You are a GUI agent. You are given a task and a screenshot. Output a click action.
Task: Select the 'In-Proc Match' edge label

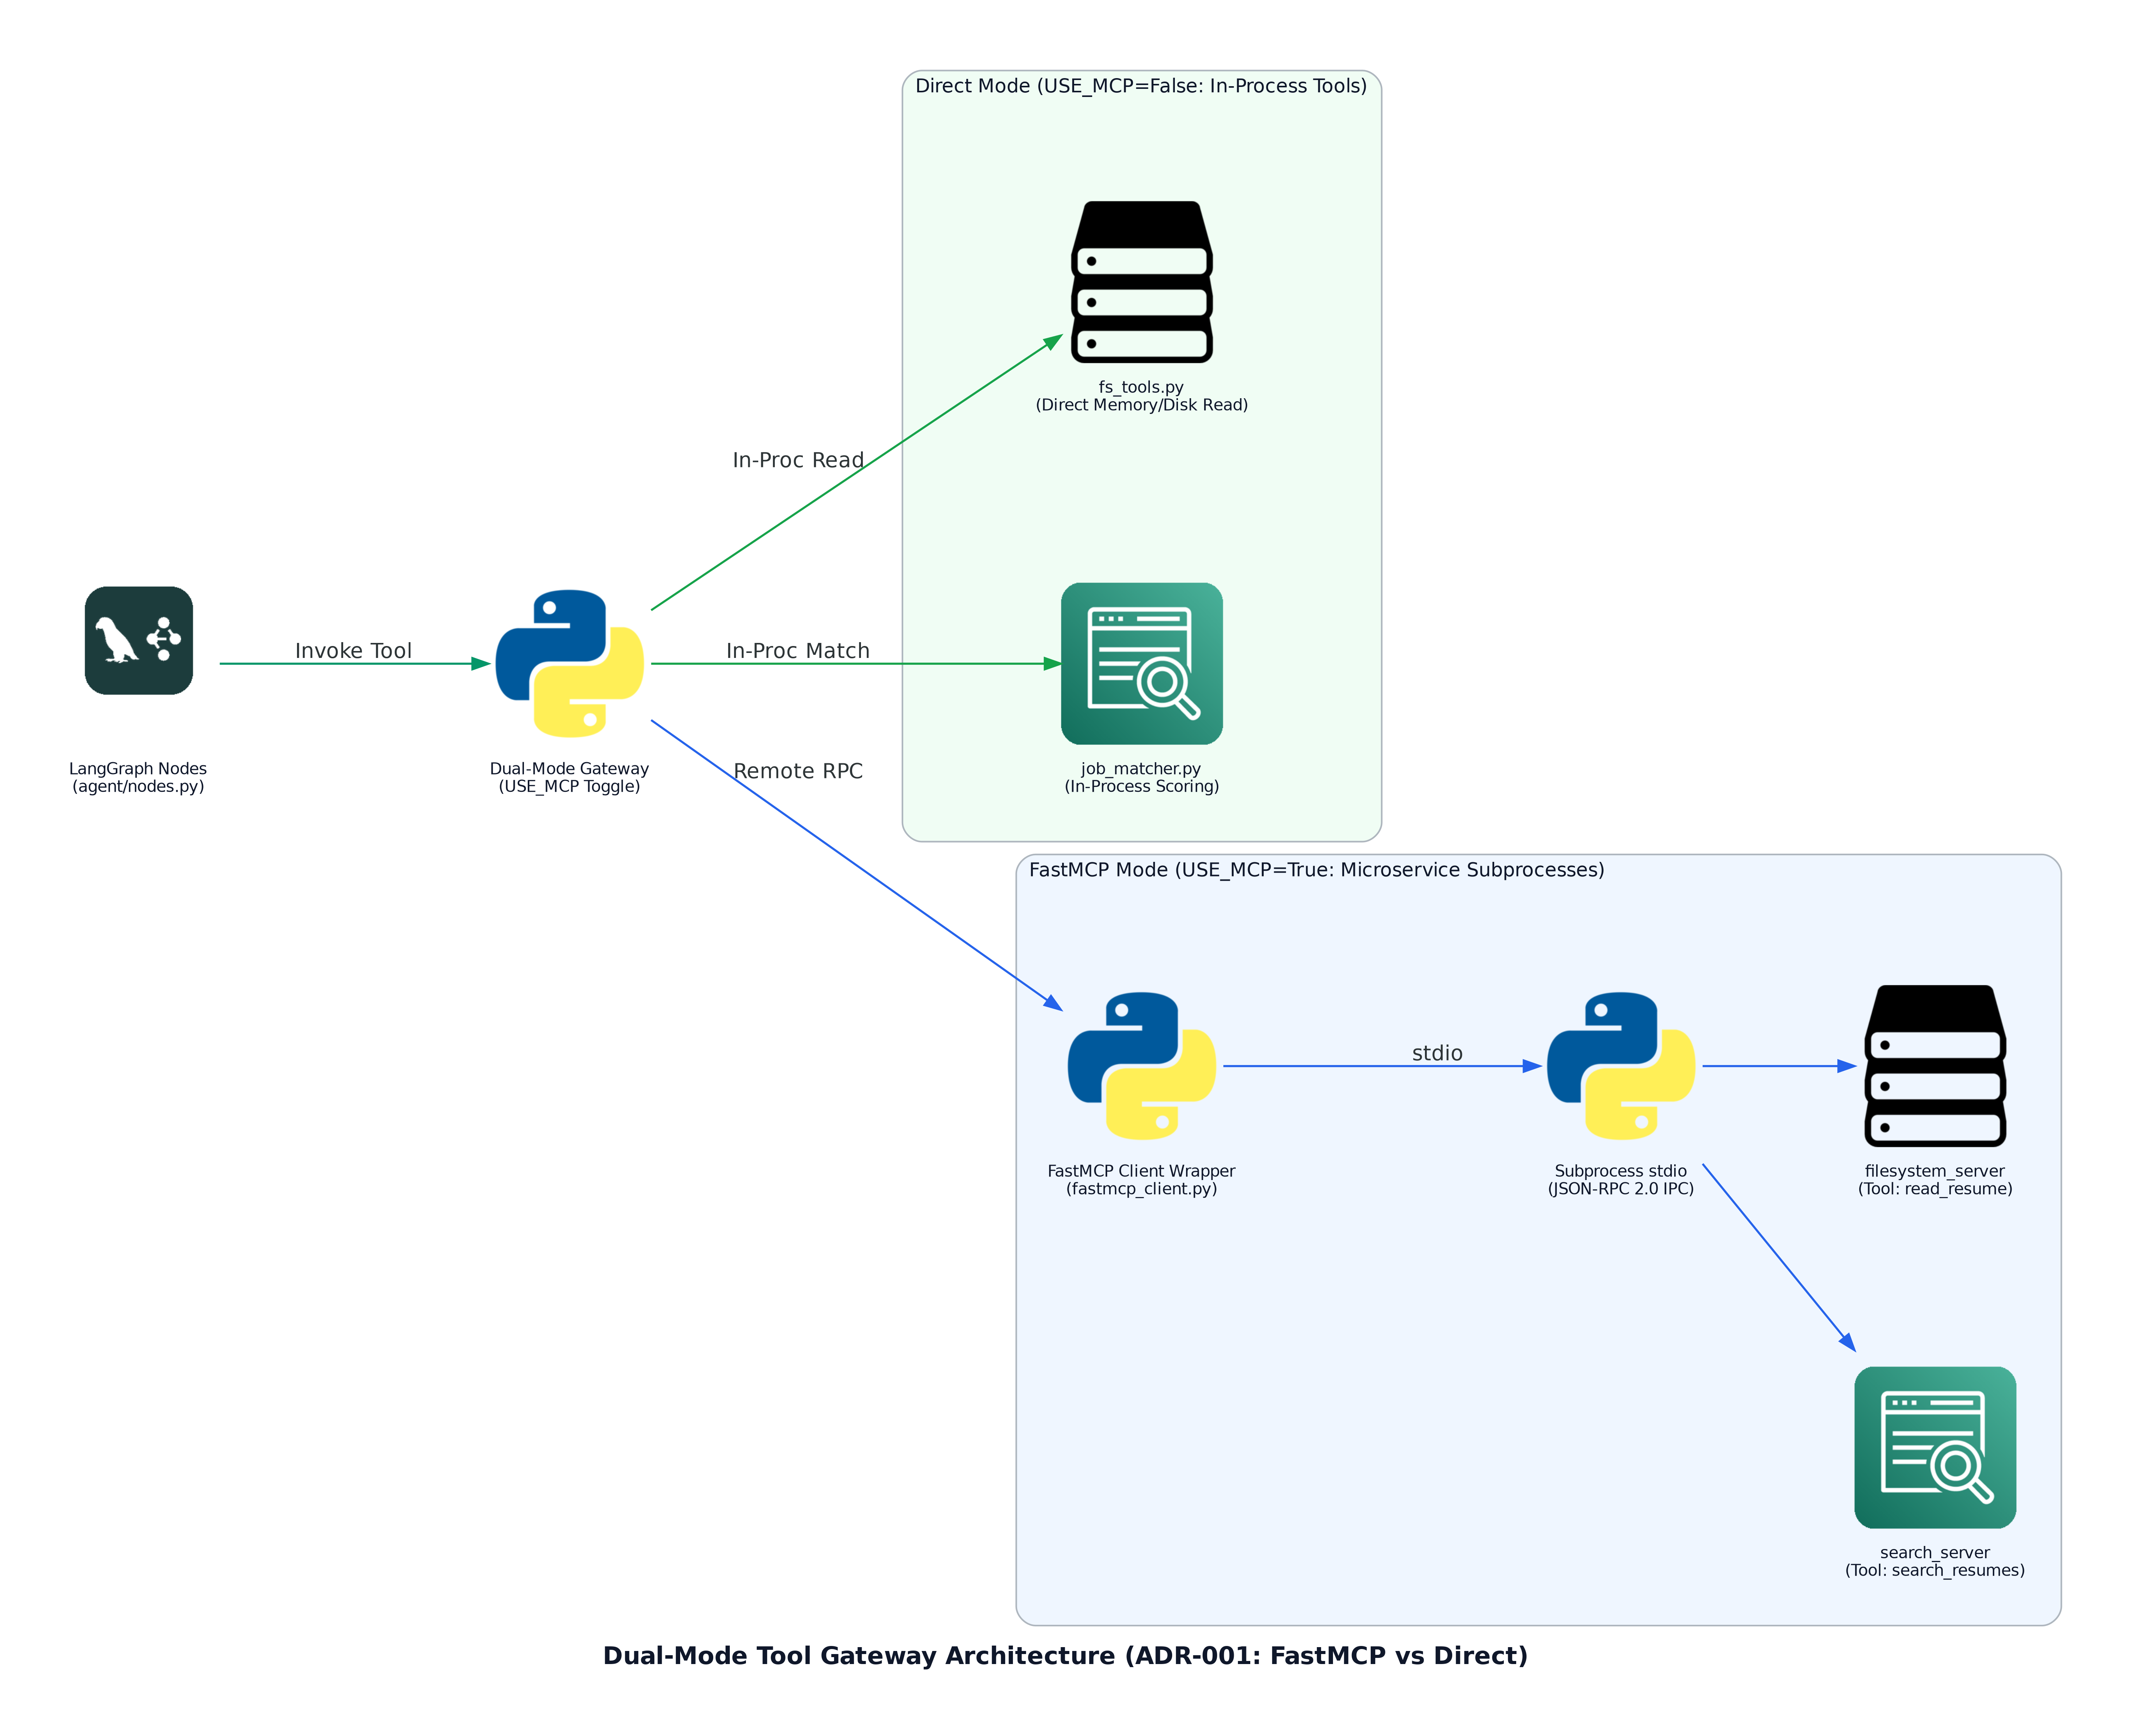tap(798, 651)
